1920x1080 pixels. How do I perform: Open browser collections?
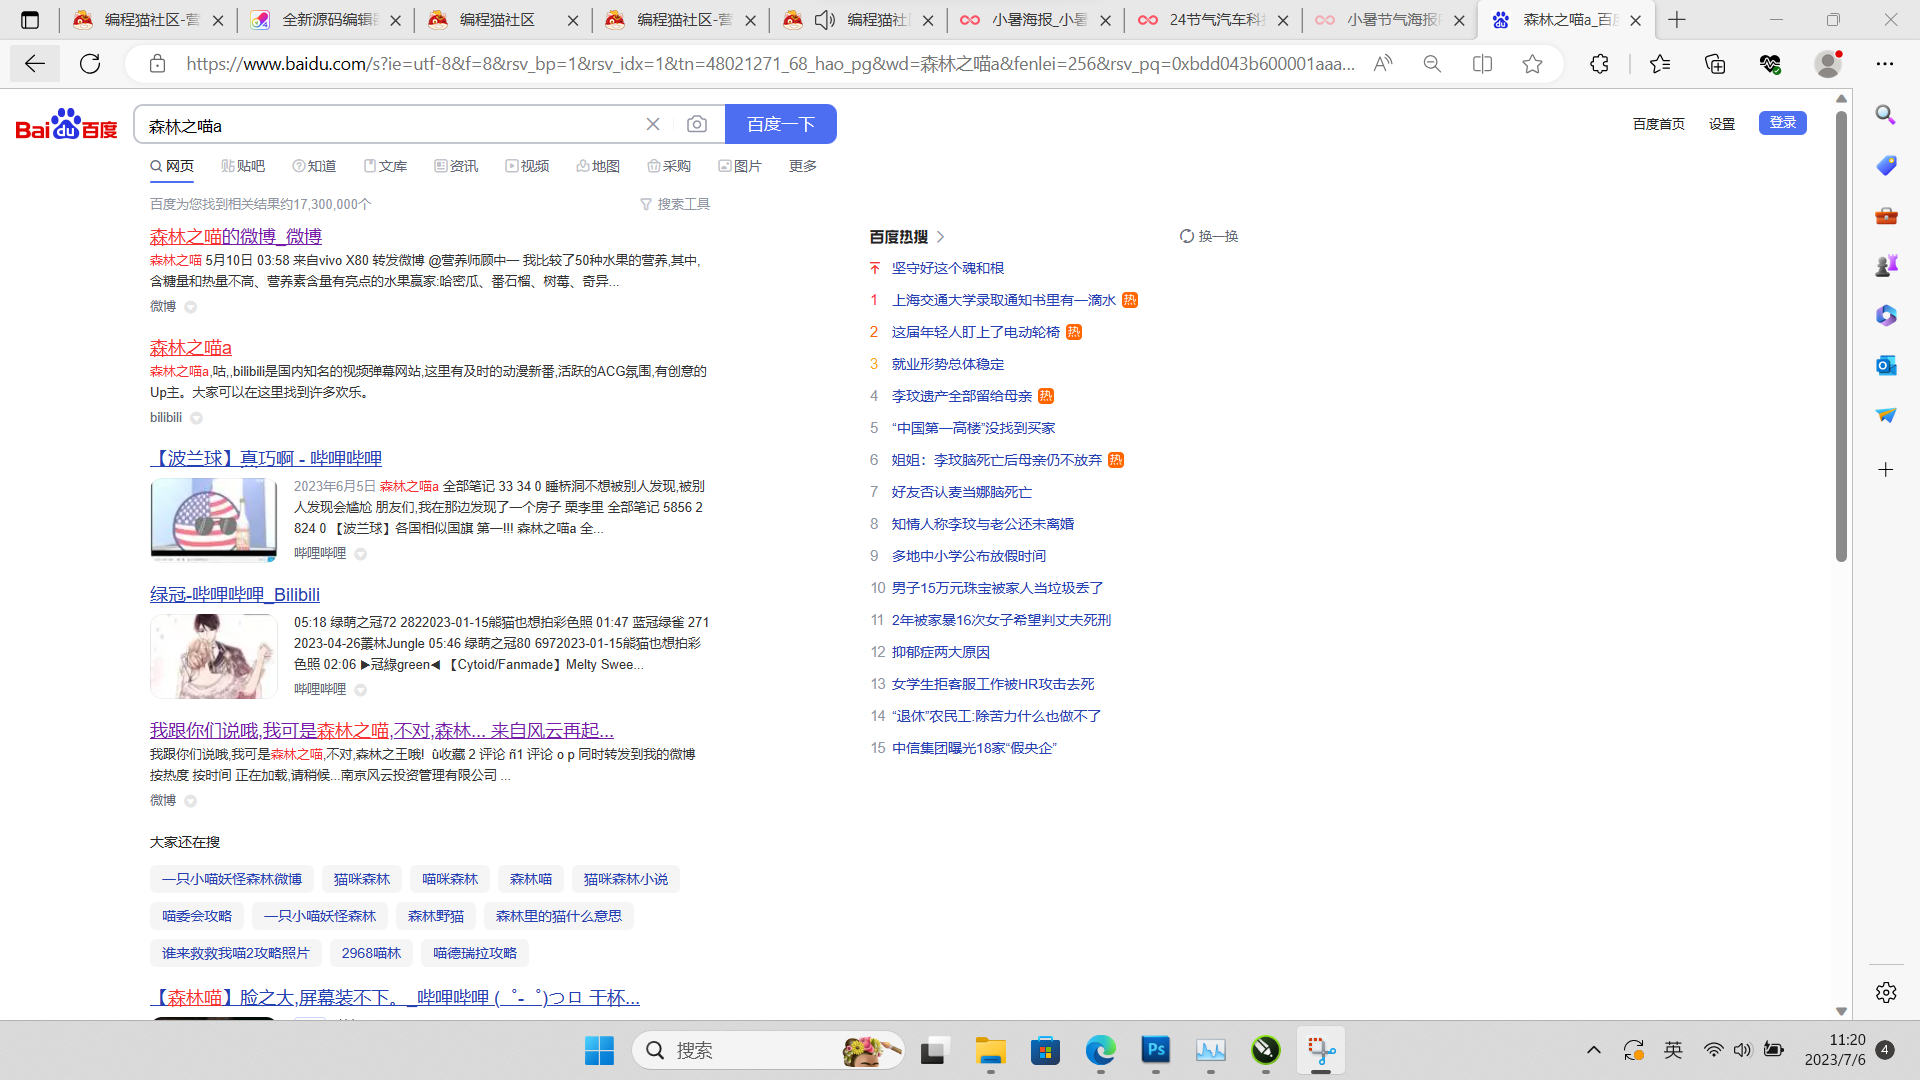(x=1715, y=64)
